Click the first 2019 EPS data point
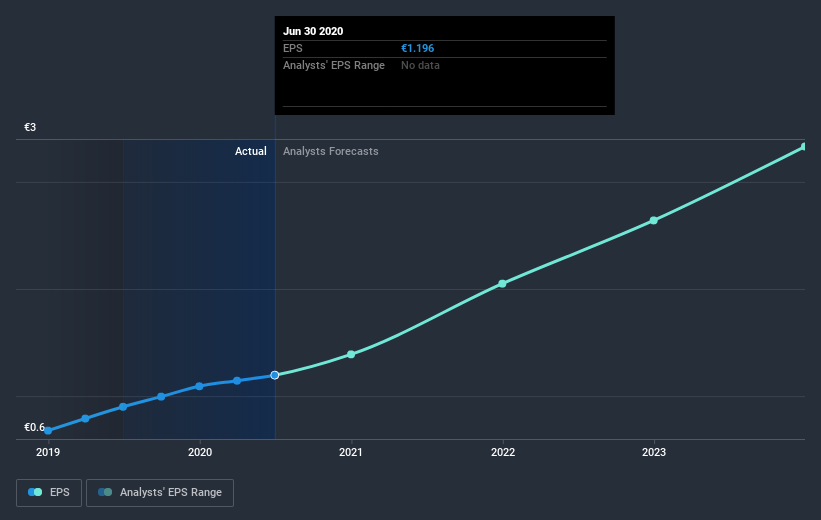Viewport: 821px width, 520px height. 48,430
